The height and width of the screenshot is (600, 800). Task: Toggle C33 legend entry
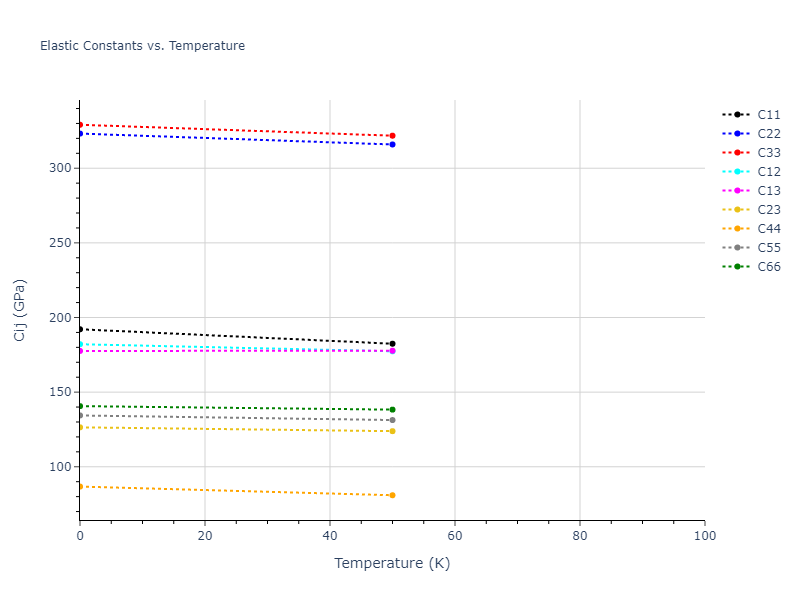(768, 153)
